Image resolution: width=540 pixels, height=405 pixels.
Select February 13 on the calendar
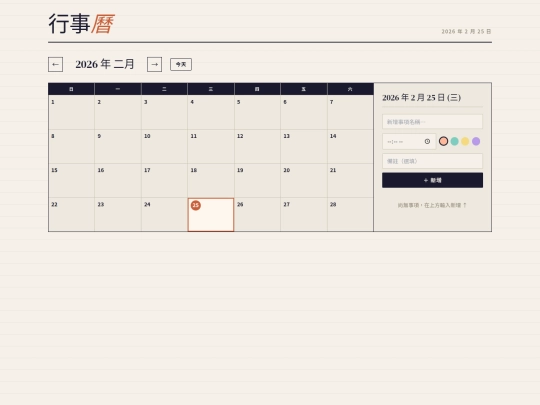pos(304,146)
